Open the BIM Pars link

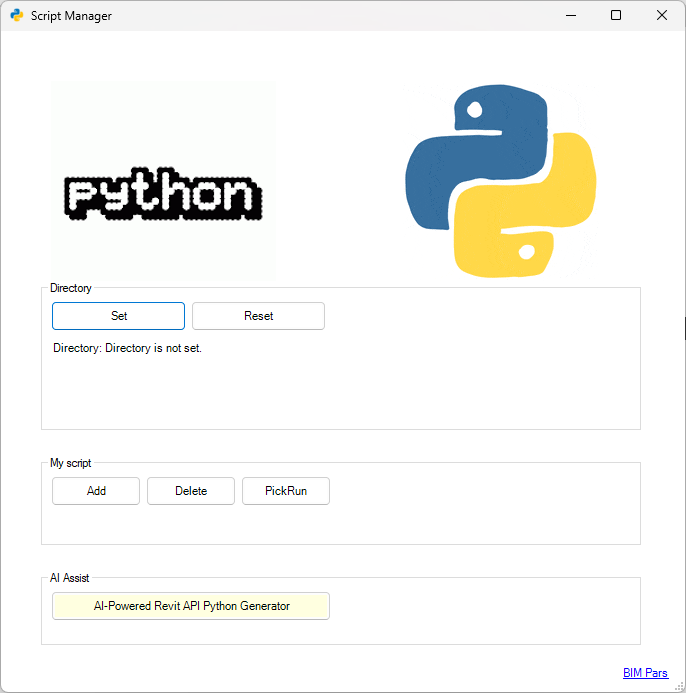tap(645, 673)
